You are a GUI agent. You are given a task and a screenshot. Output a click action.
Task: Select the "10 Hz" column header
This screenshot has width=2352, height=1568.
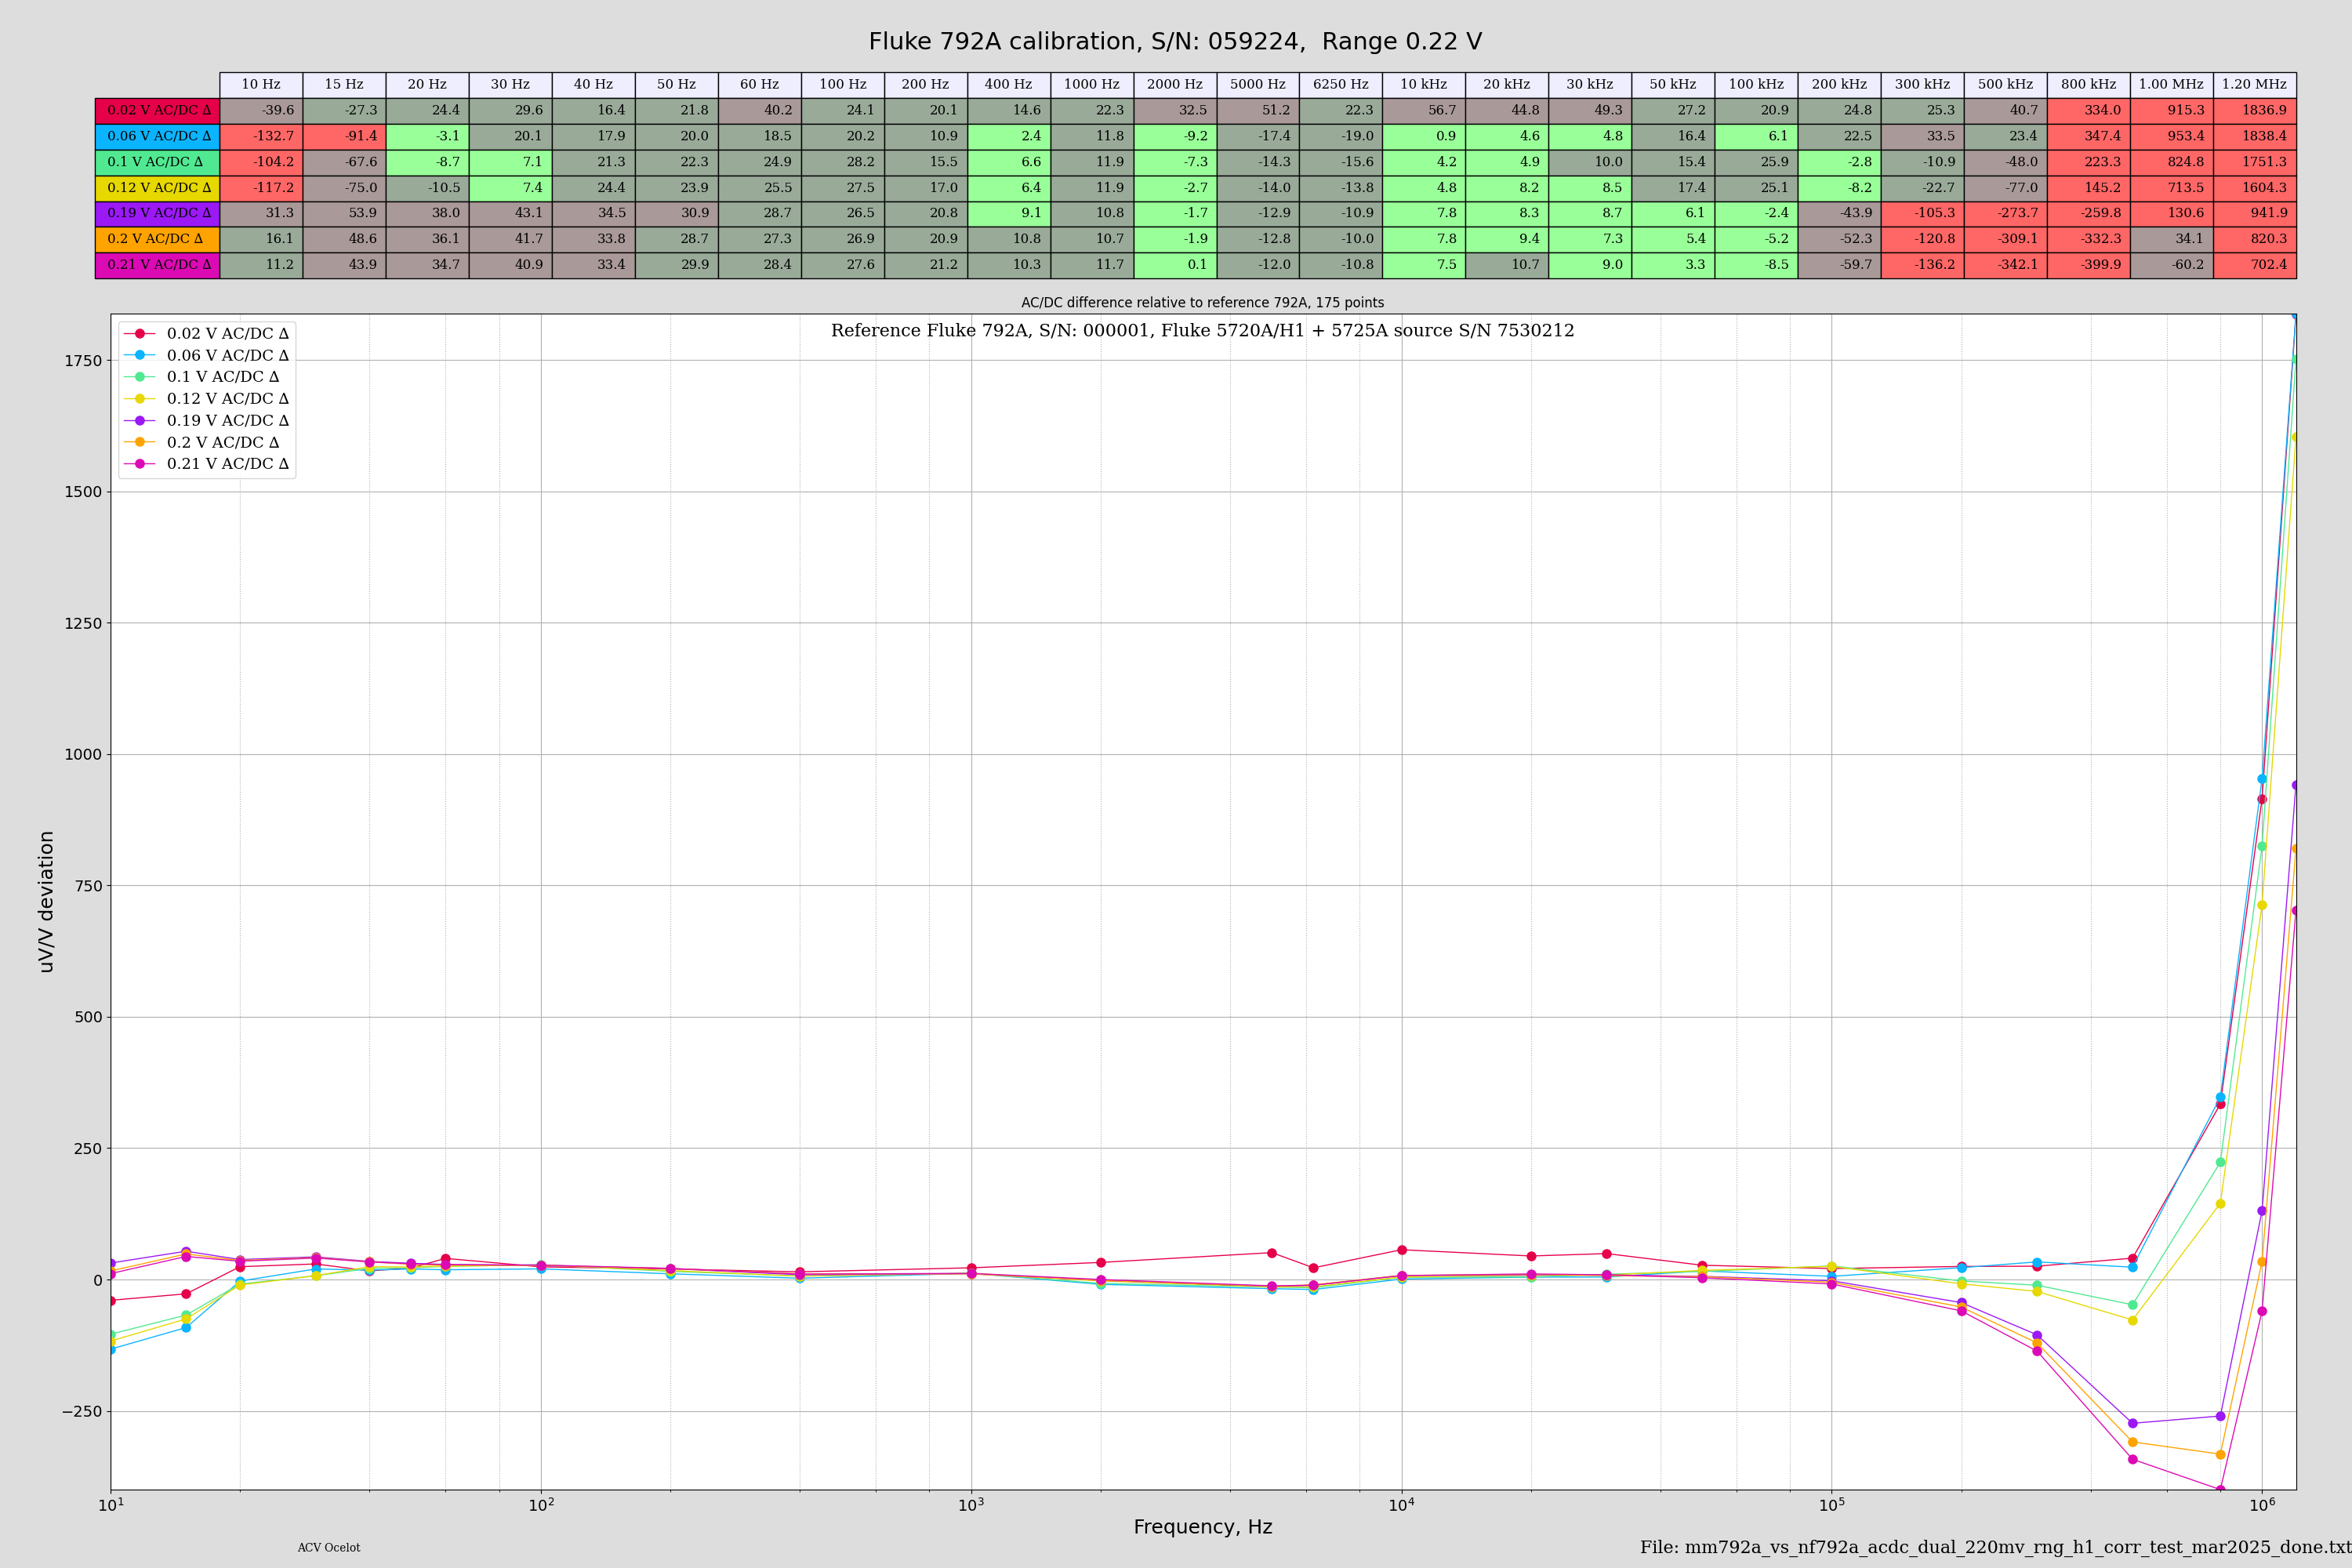[x=261, y=85]
